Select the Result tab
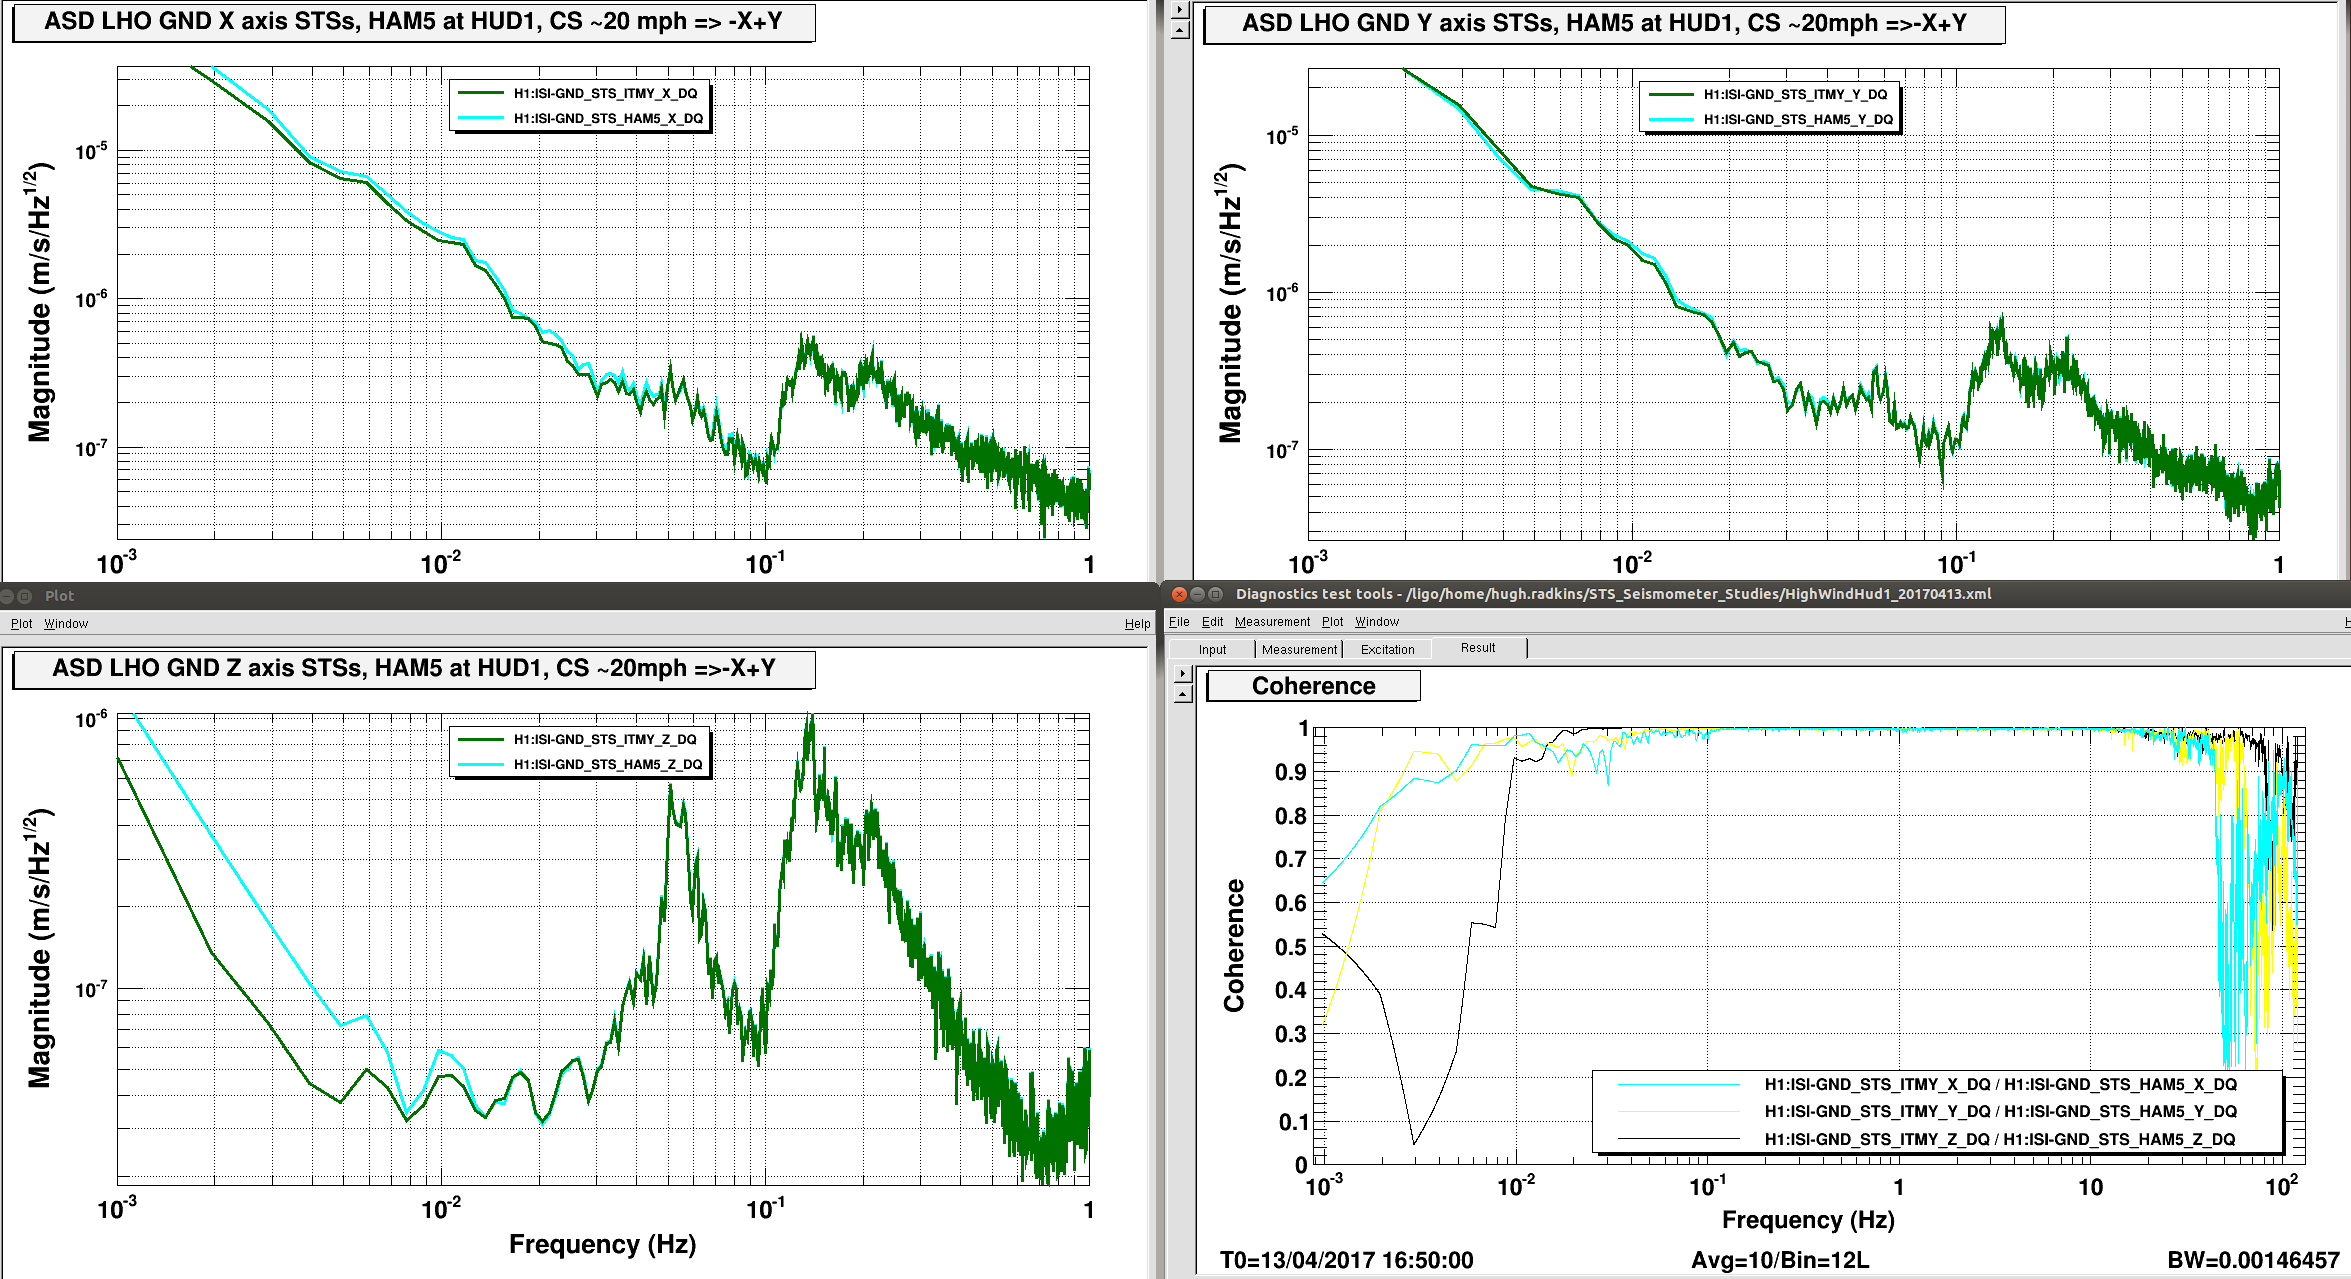This screenshot has height=1279, width=2351. [x=1478, y=648]
